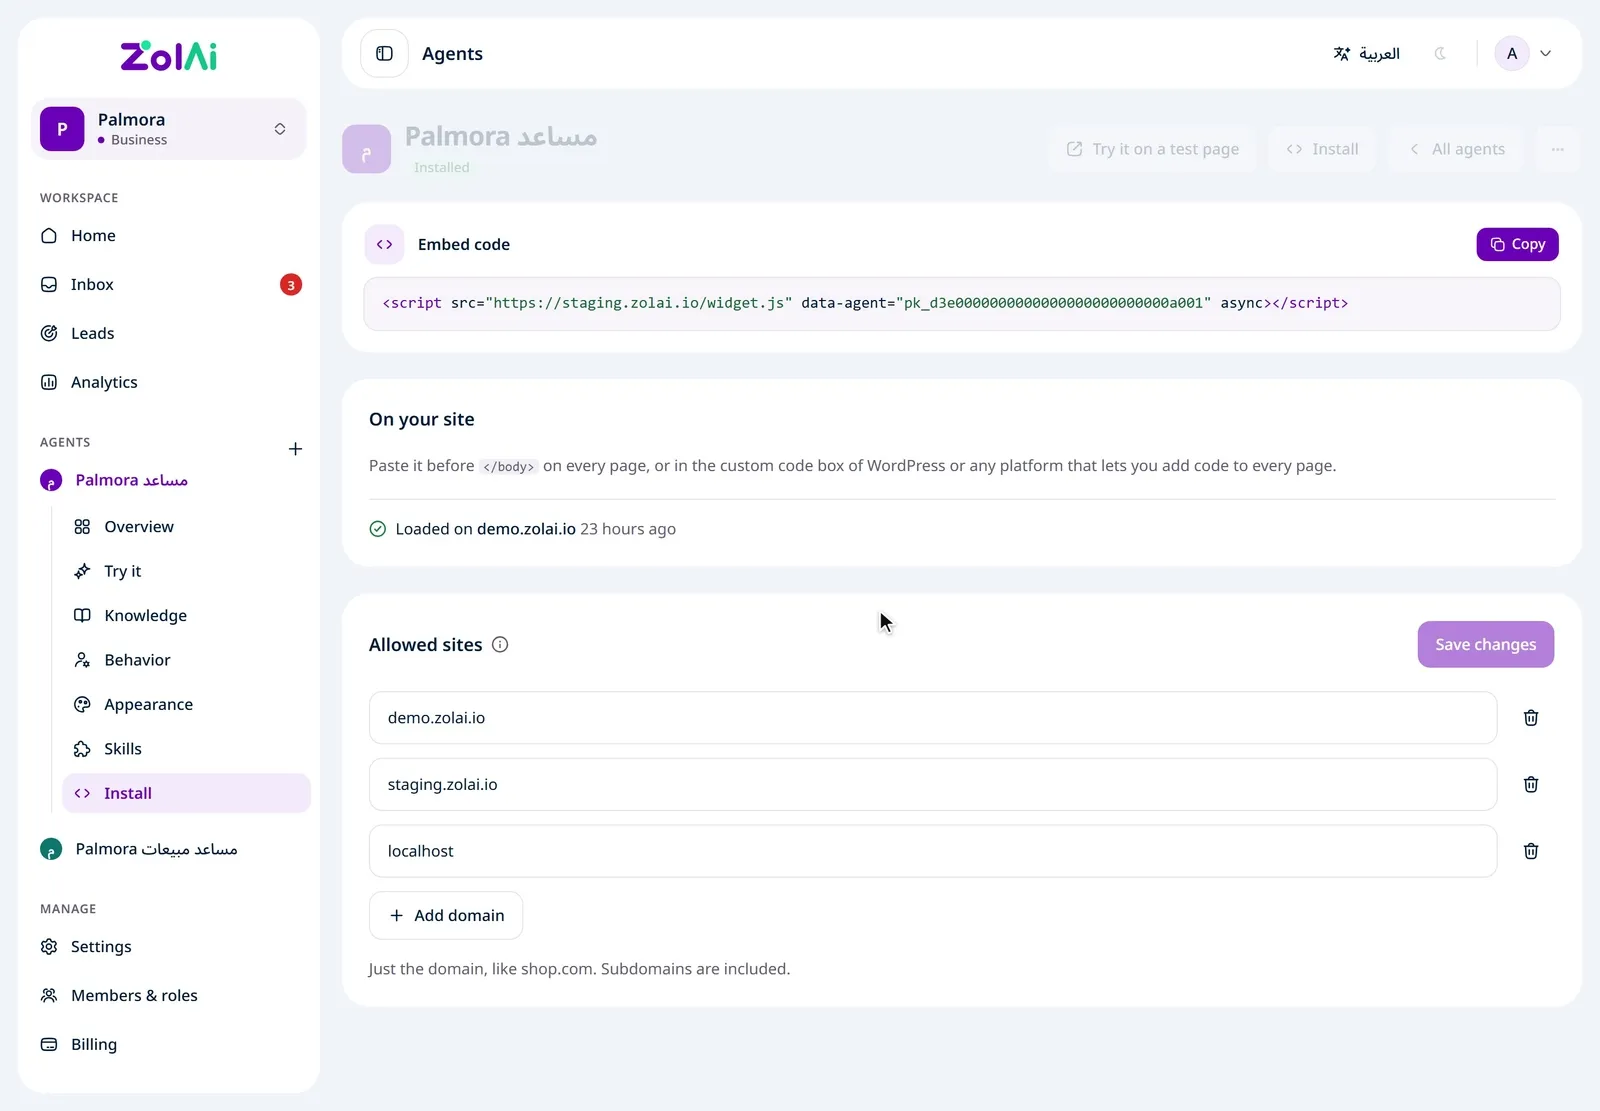This screenshot has height=1111, width=1600.
Task: Select Install in agent submenu
Action: (x=186, y=793)
